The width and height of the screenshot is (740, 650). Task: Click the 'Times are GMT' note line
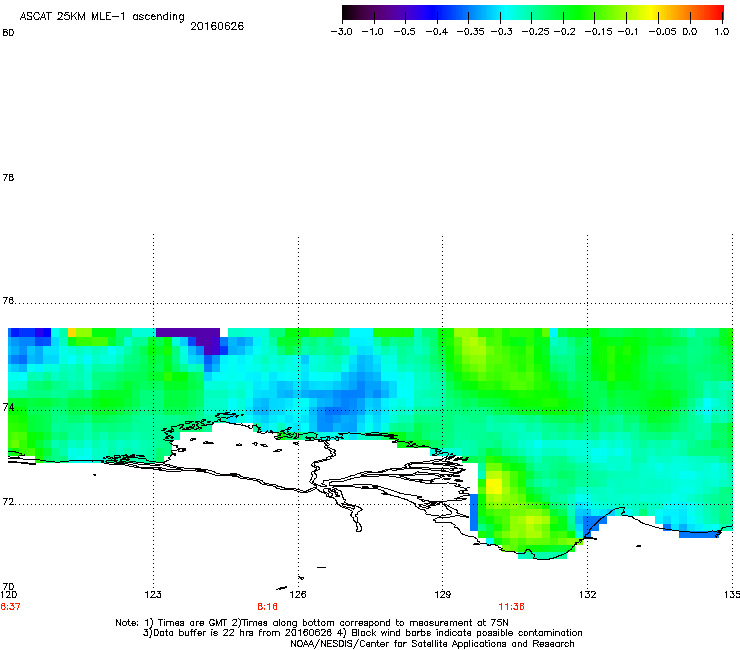pos(312,623)
